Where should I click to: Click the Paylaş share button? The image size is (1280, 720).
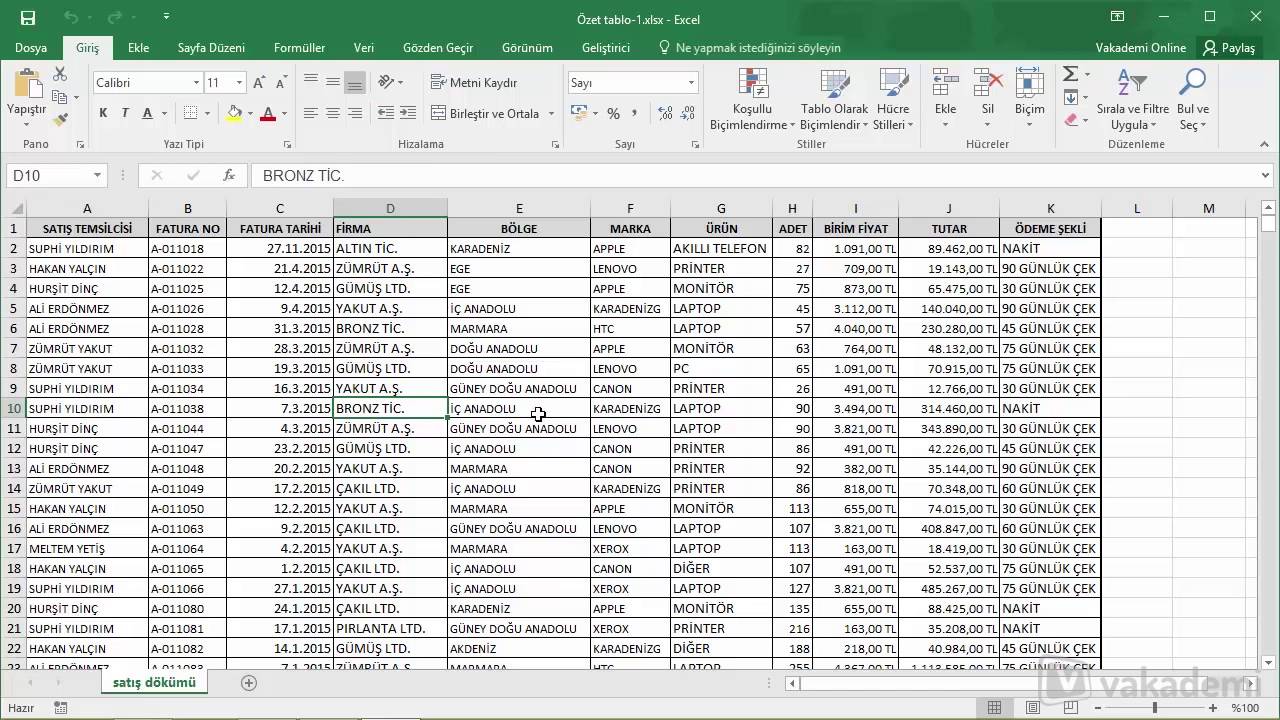pyautogui.click(x=1229, y=47)
